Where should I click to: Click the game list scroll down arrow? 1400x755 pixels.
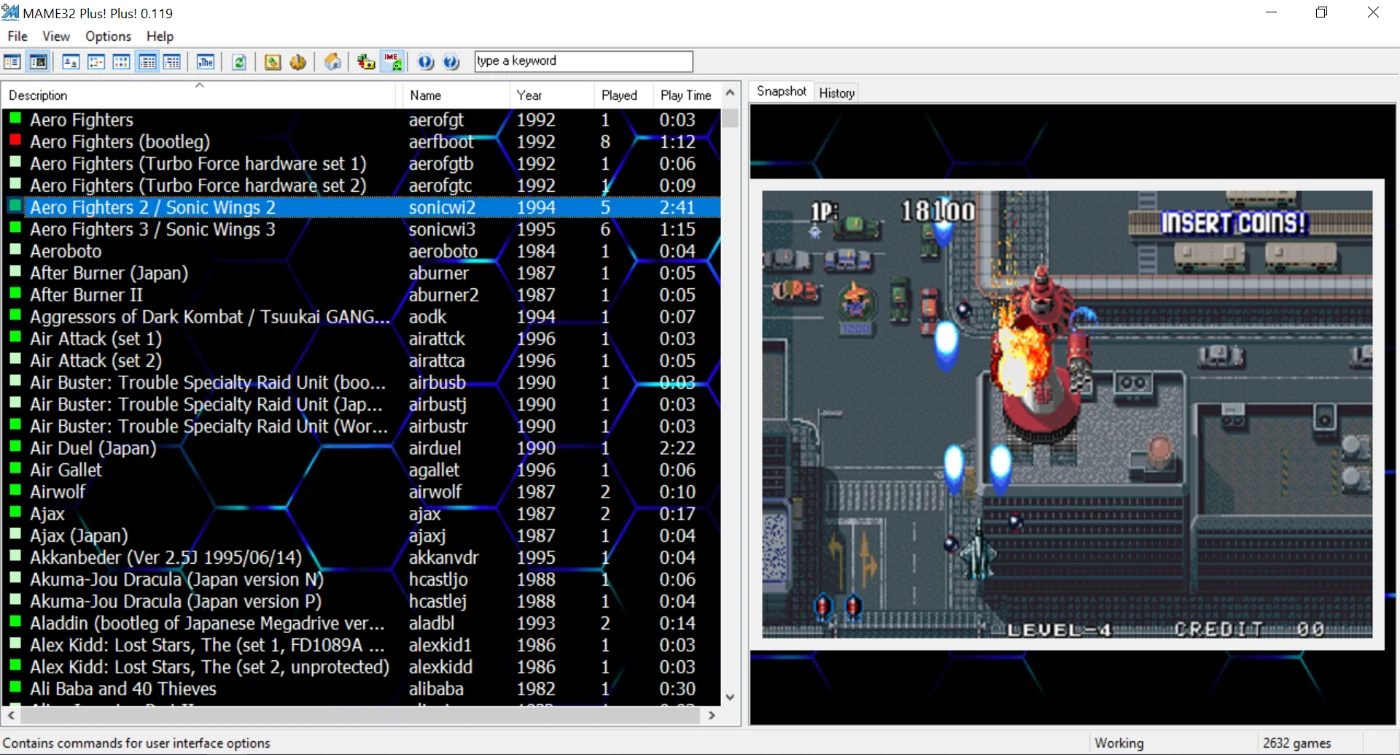tap(730, 697)
